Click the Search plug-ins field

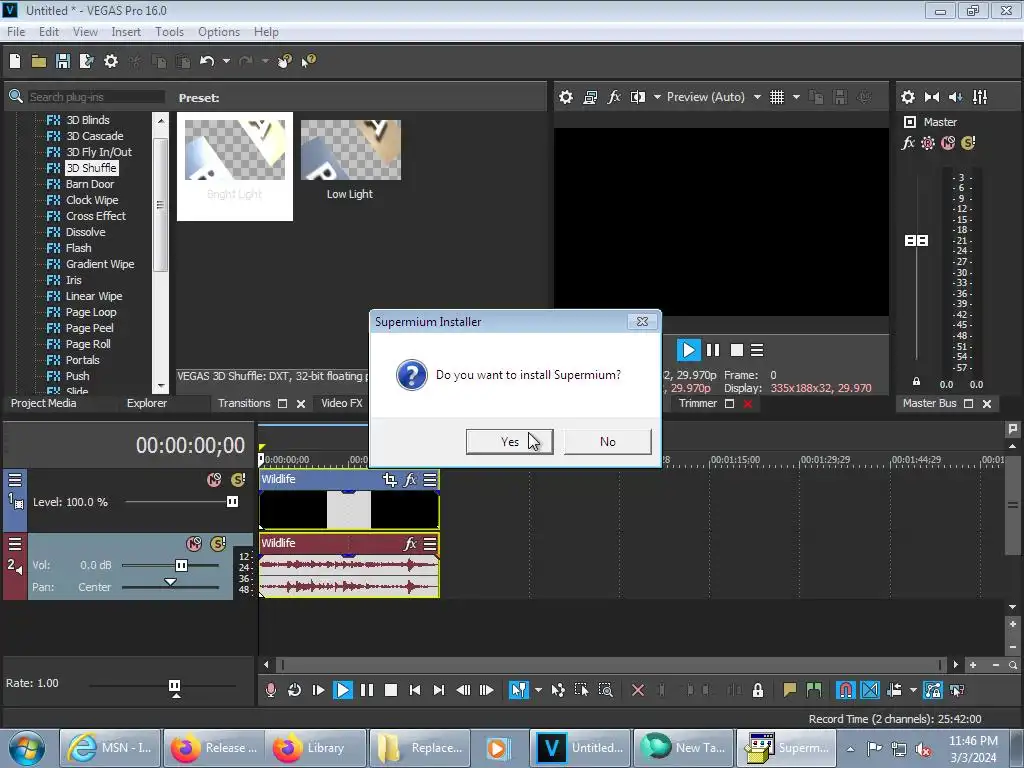96,97
